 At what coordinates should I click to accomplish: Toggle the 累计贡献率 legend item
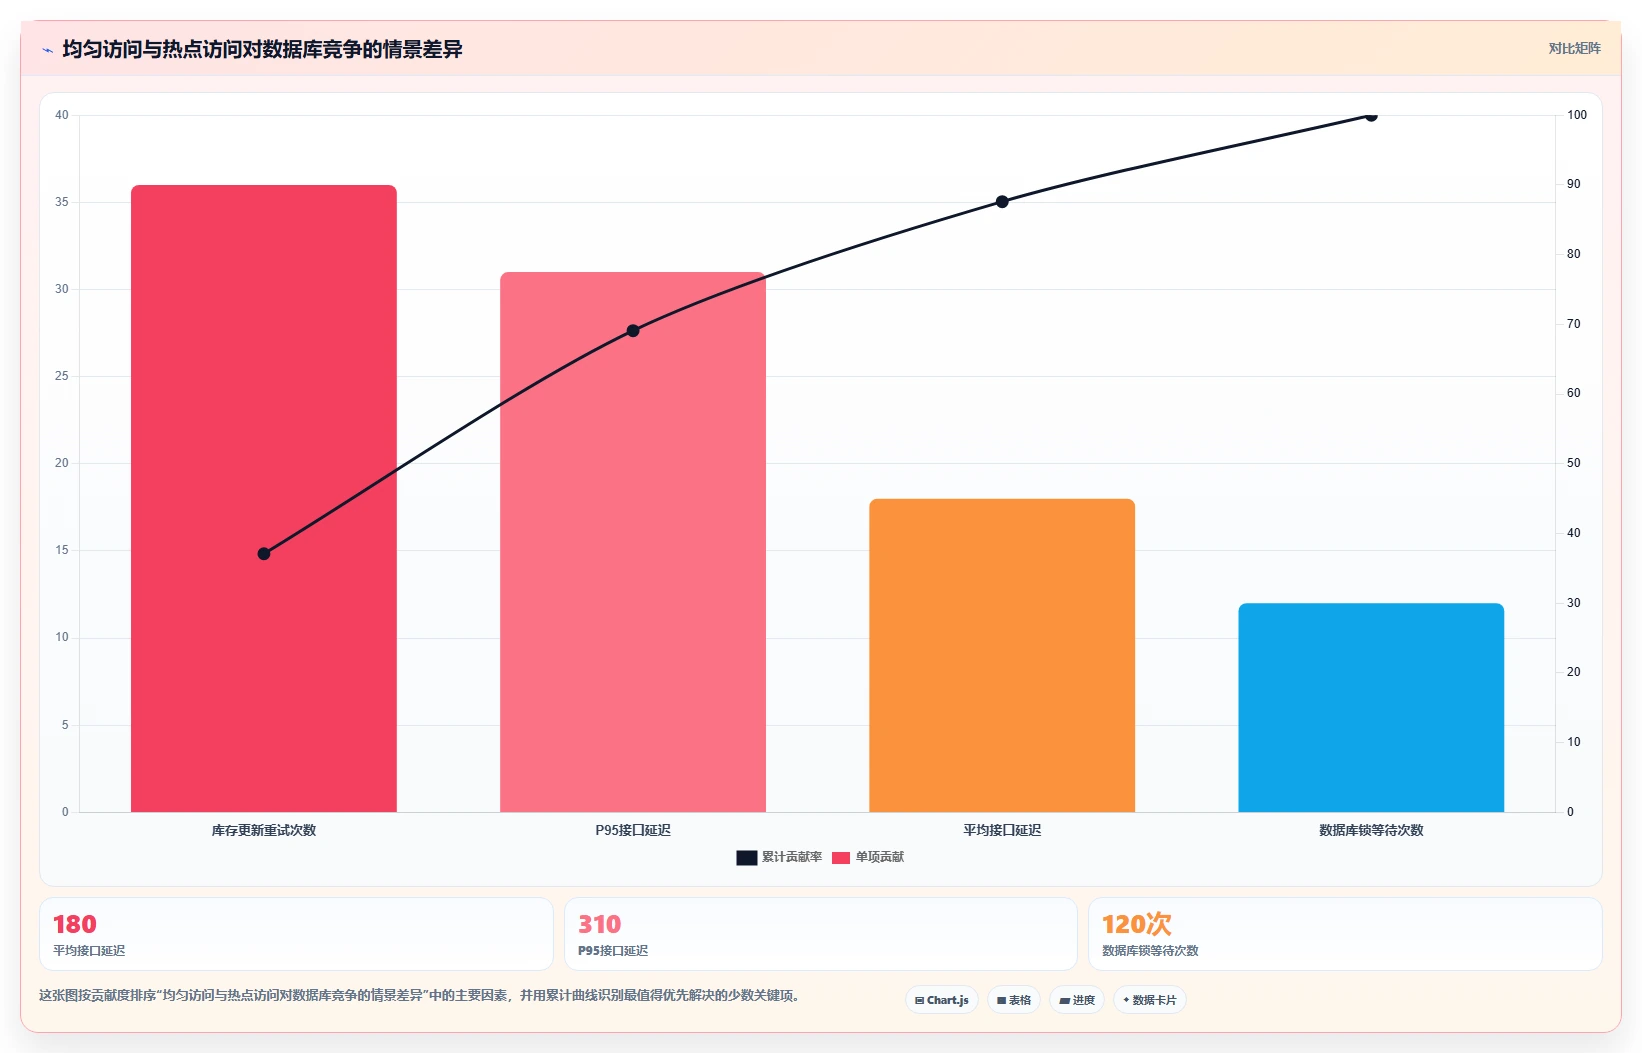pos(779,857)
